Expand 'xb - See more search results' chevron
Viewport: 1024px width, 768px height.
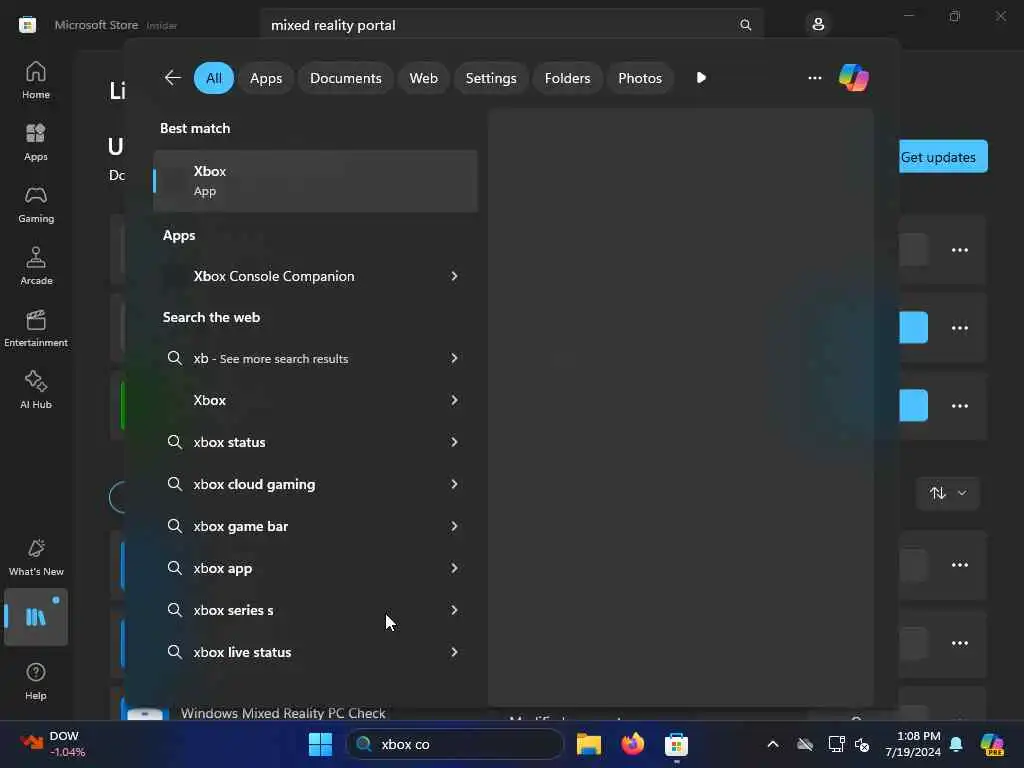click(454, 358)
